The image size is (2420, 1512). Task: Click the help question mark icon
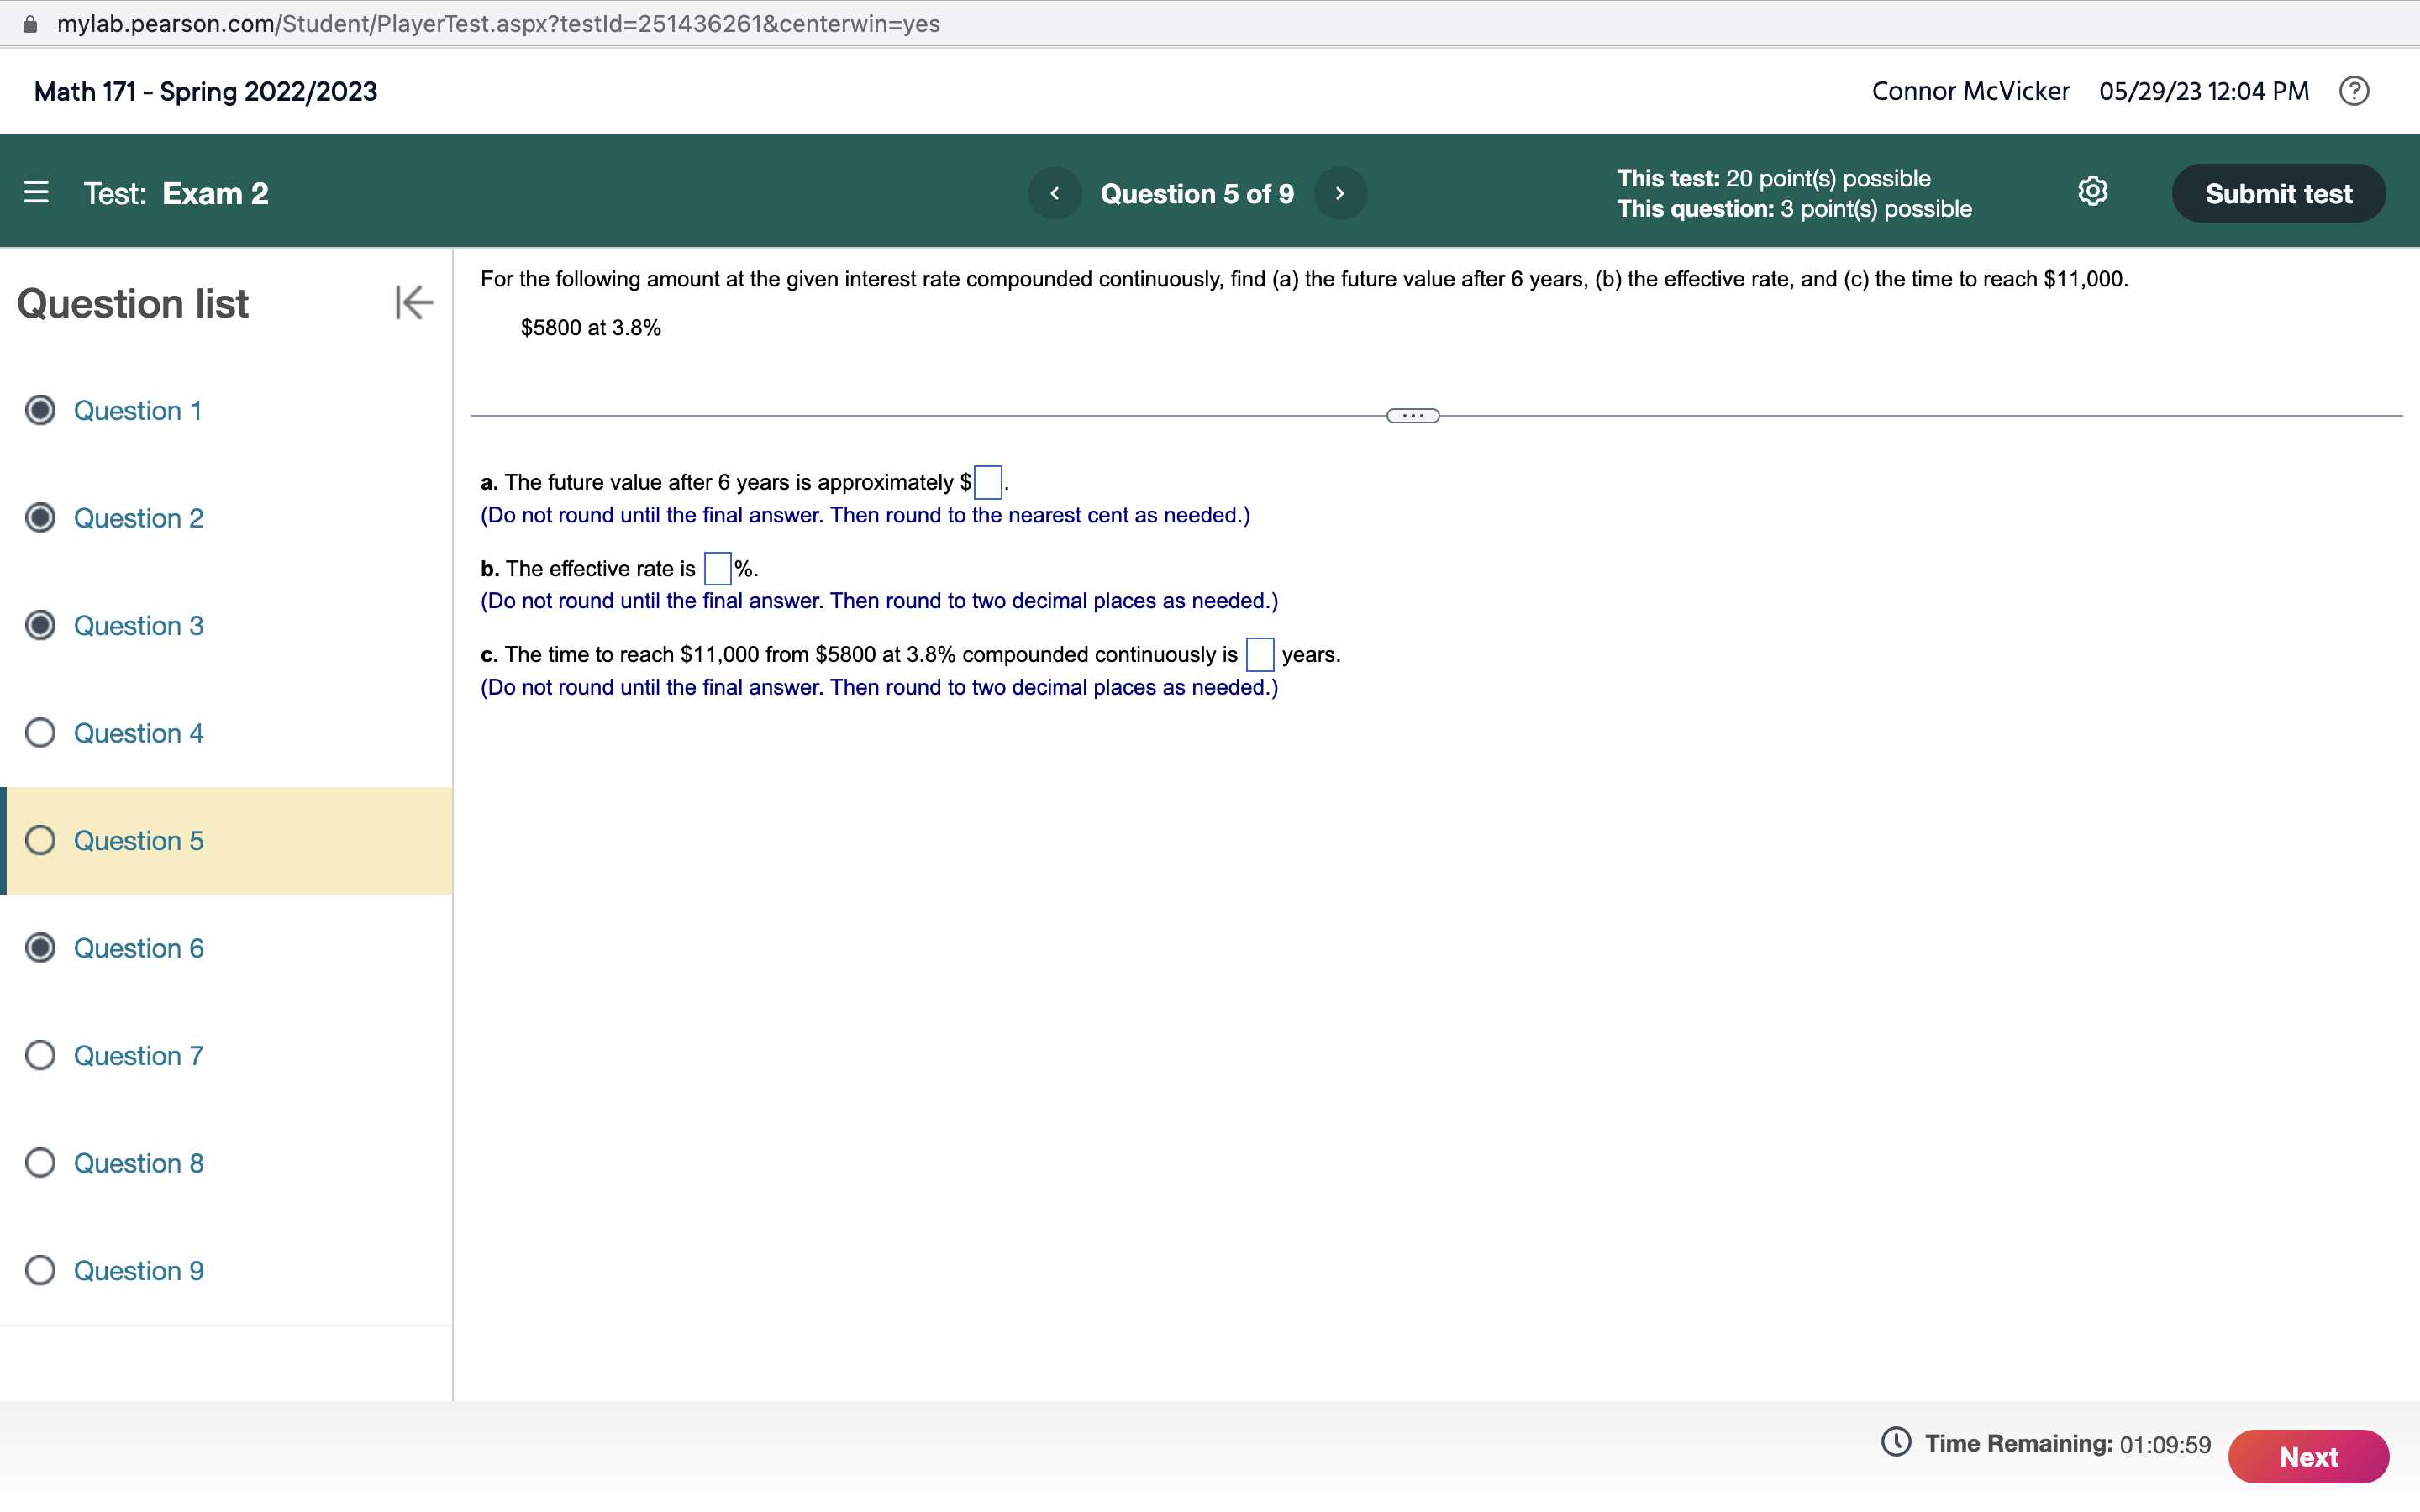pos(2354,90)
